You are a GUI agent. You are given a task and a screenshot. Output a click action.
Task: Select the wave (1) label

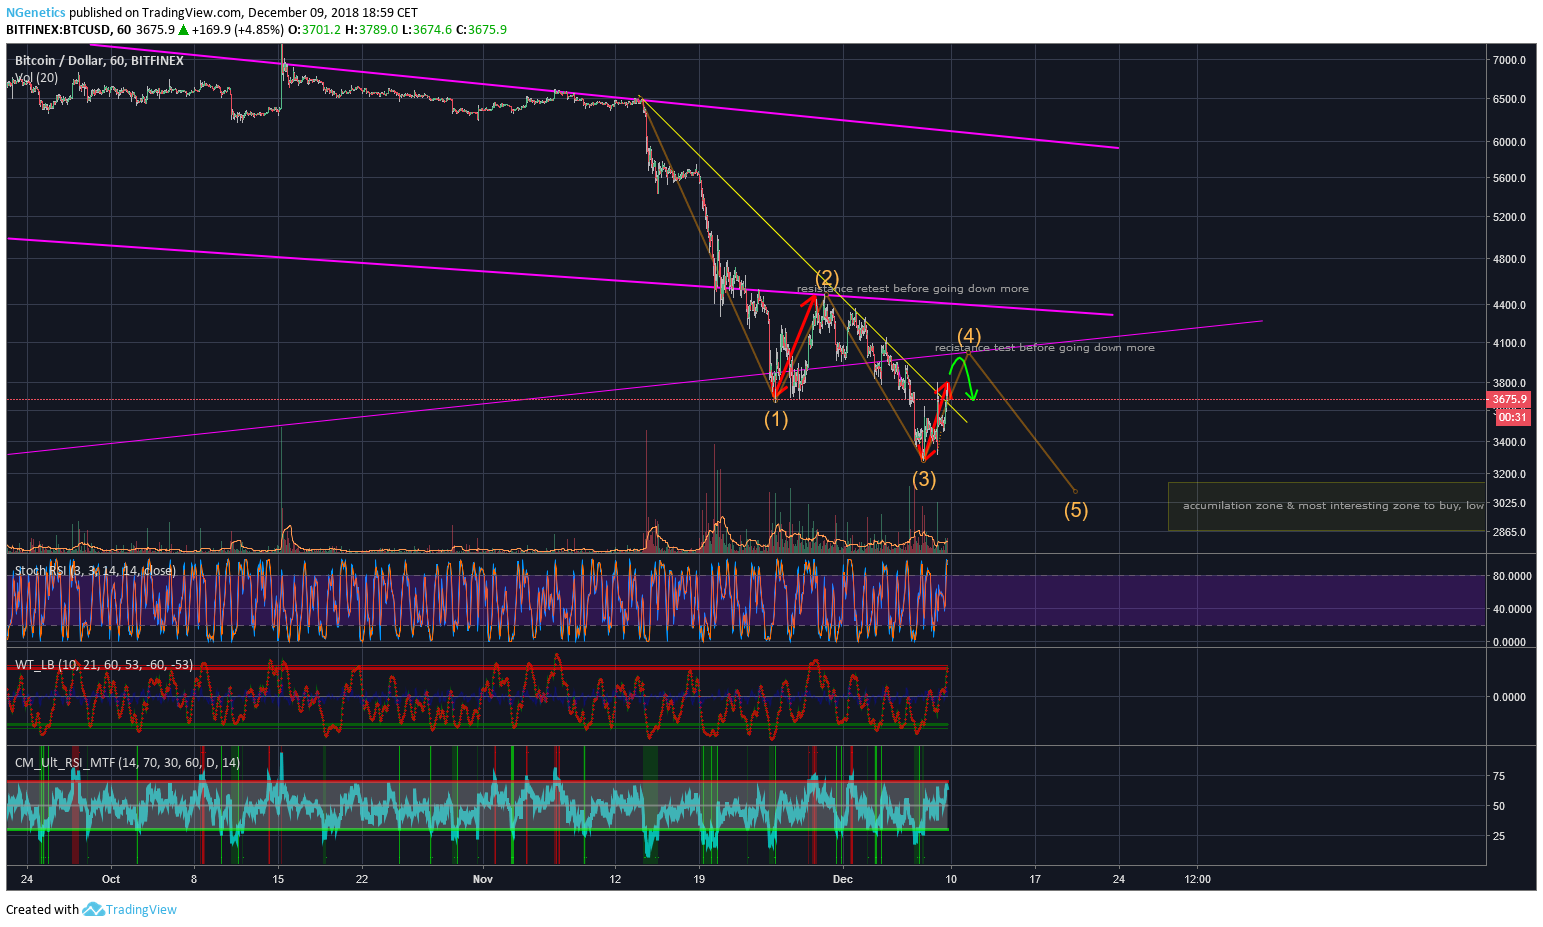coord(776,420)
